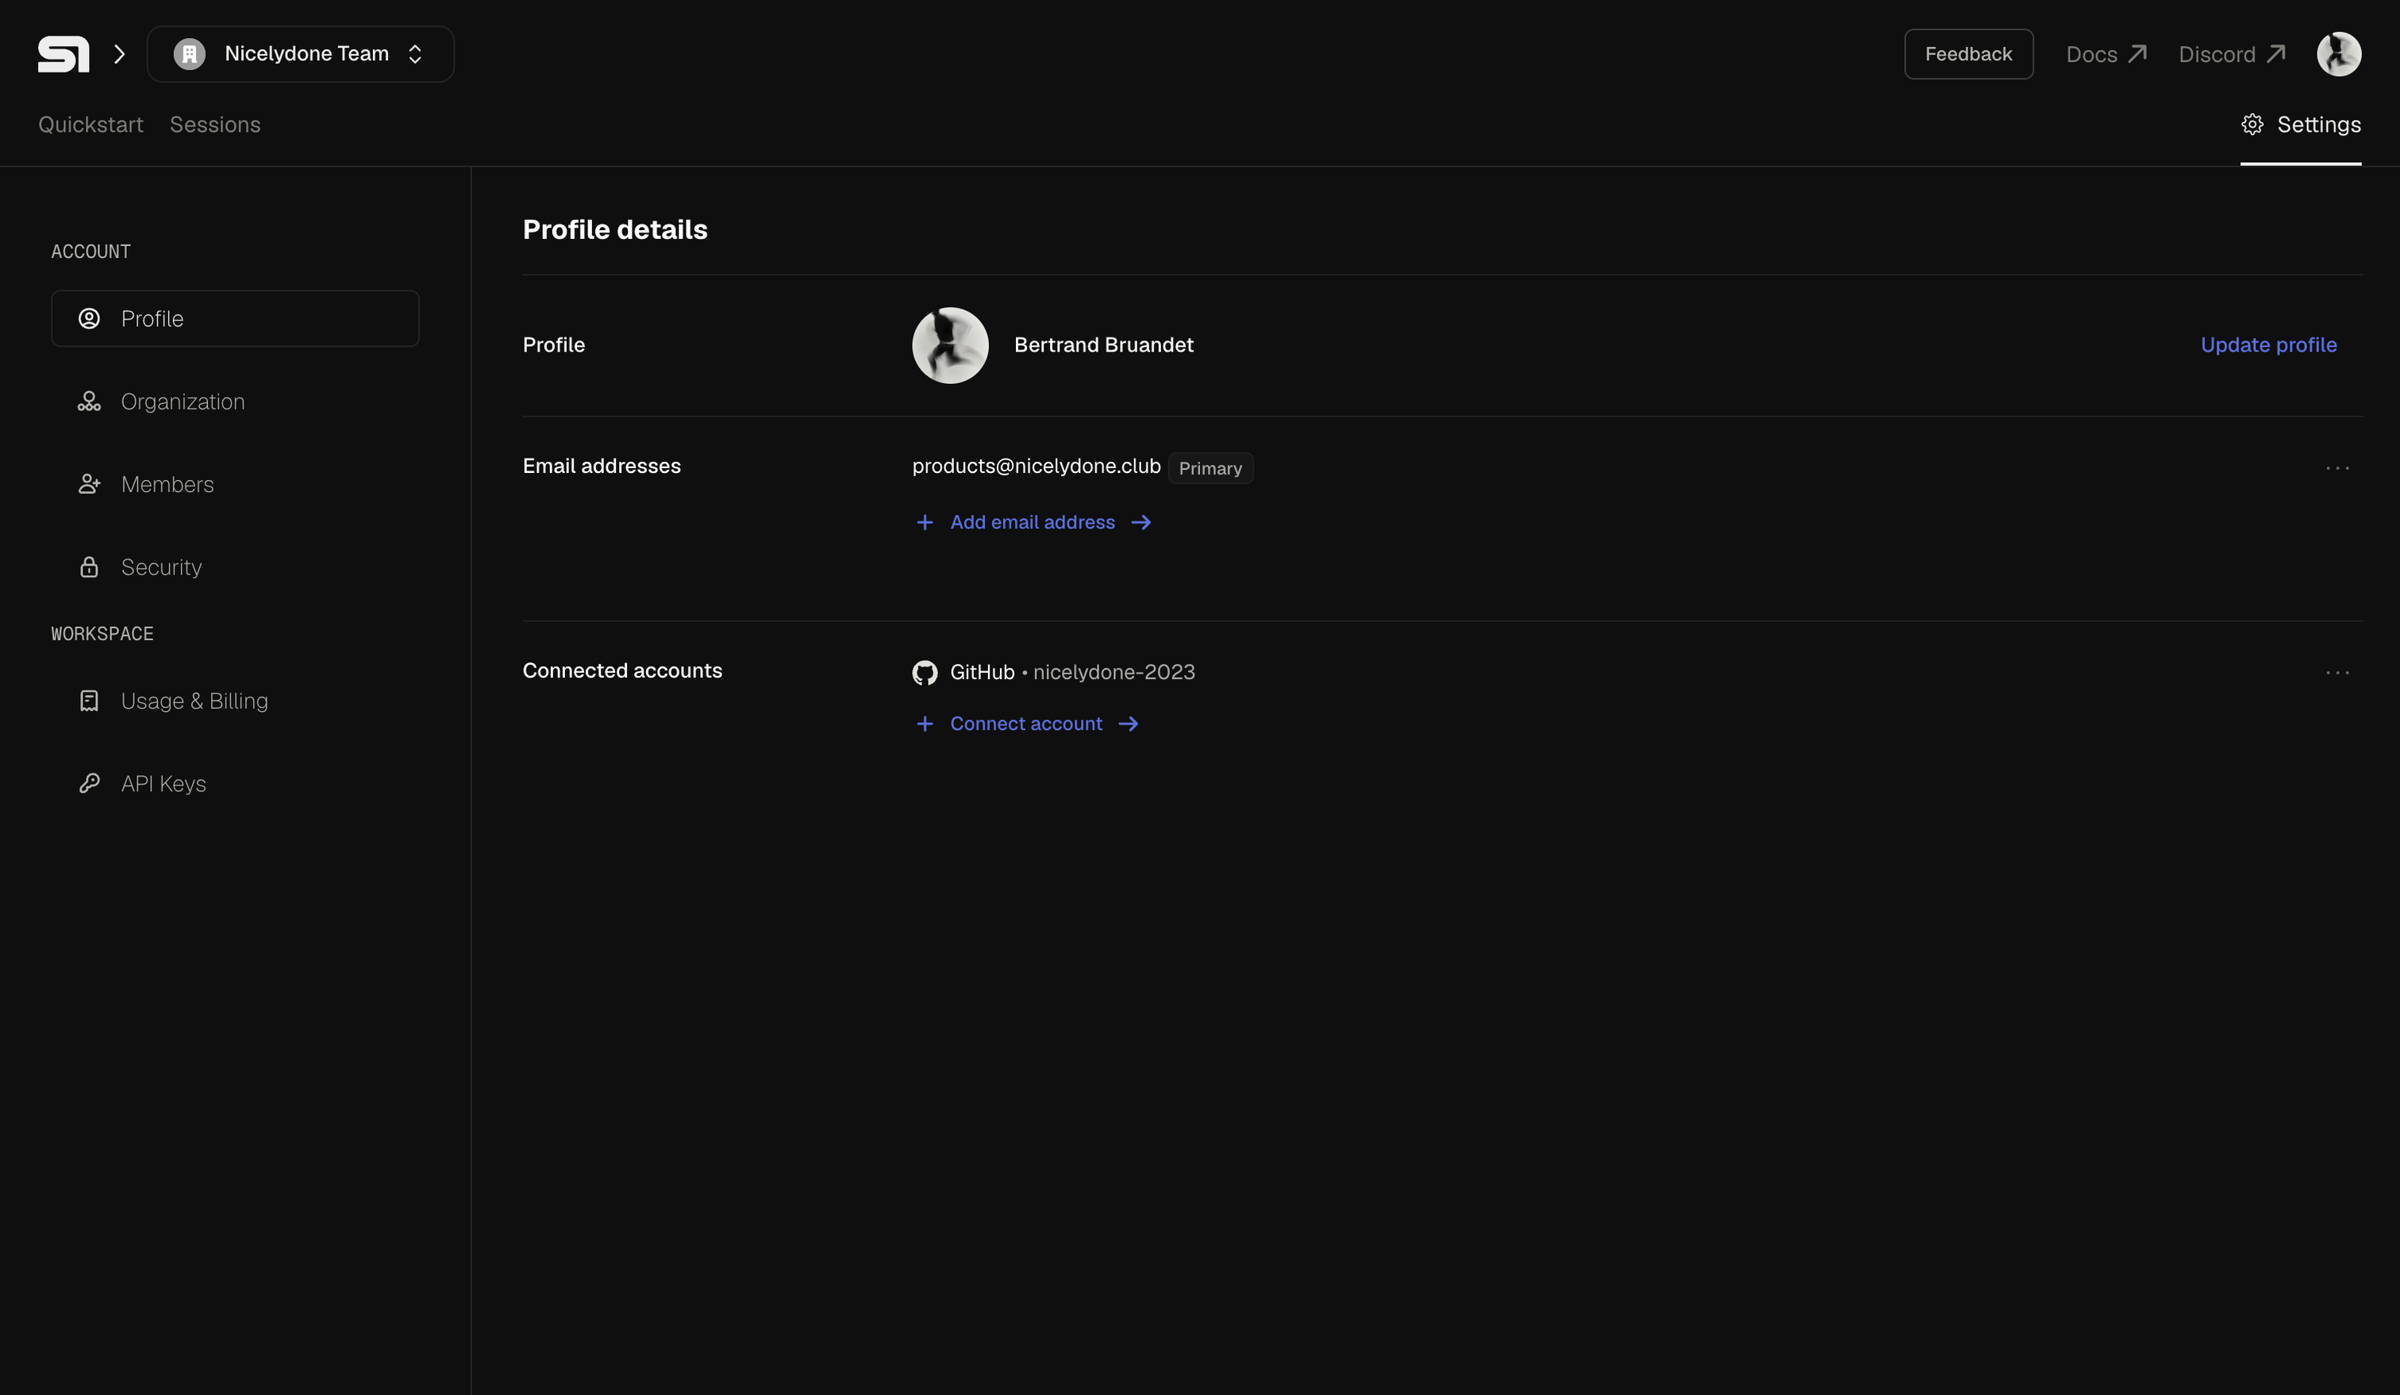Click Add email address link

pos(1033,522)
